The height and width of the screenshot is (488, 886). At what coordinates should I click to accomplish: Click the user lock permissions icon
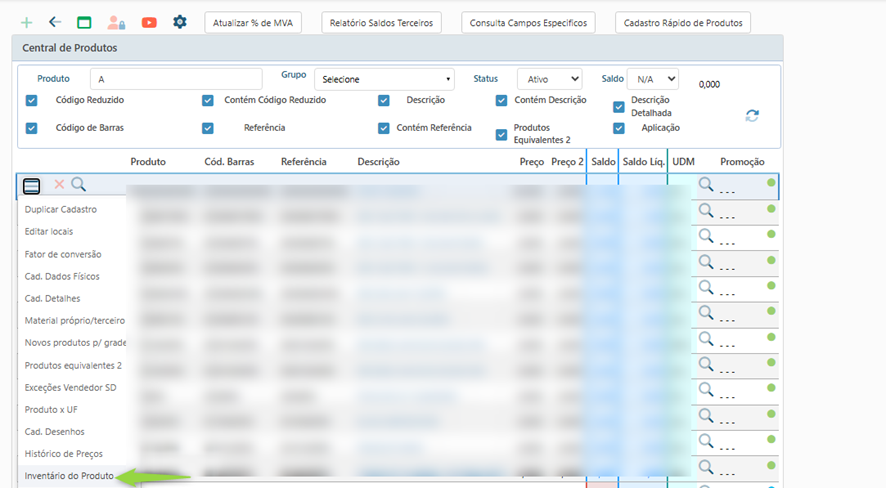coord(116,22)
